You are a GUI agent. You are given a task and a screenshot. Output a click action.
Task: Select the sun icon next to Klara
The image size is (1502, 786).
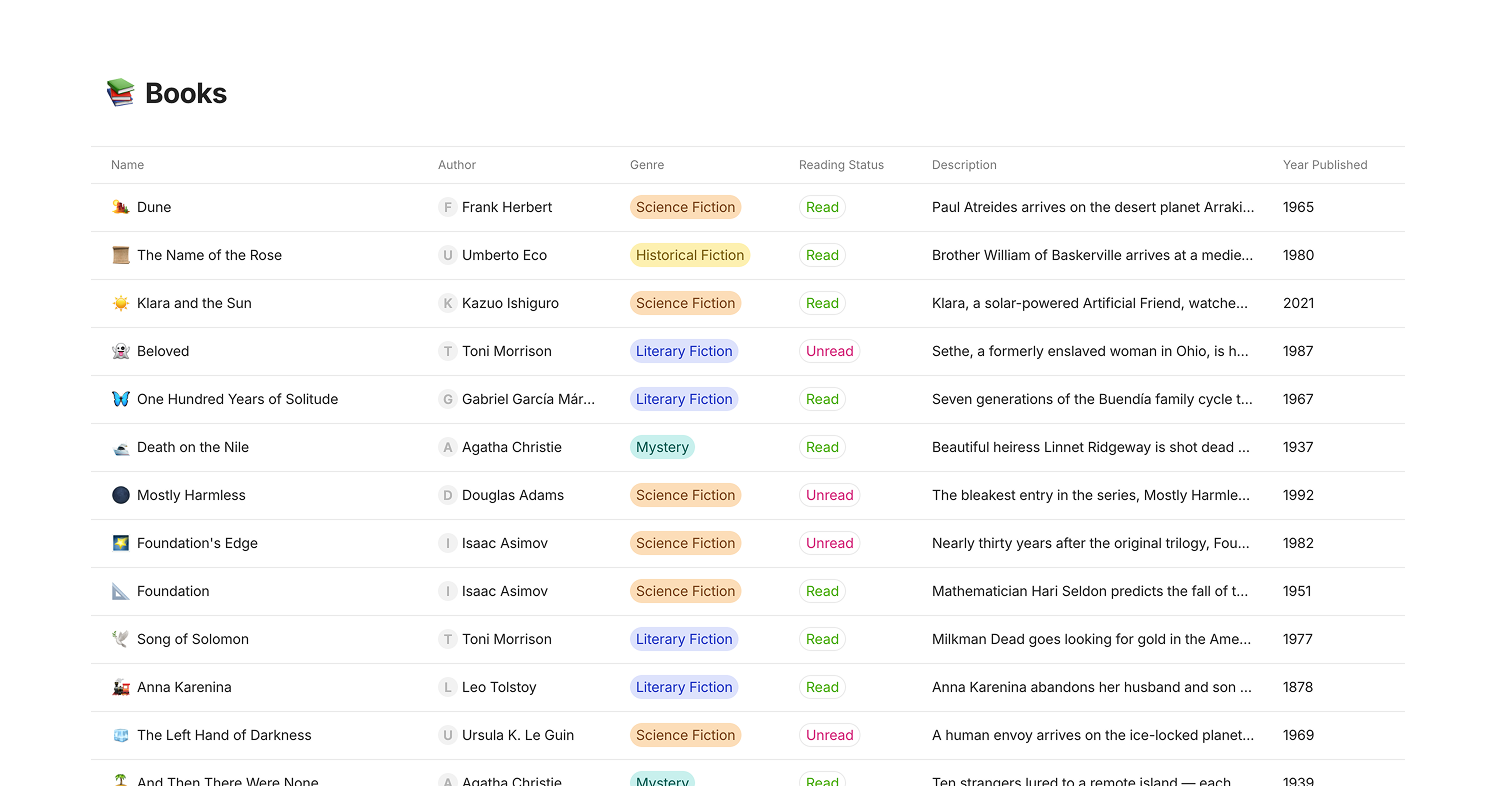[121, 303]
